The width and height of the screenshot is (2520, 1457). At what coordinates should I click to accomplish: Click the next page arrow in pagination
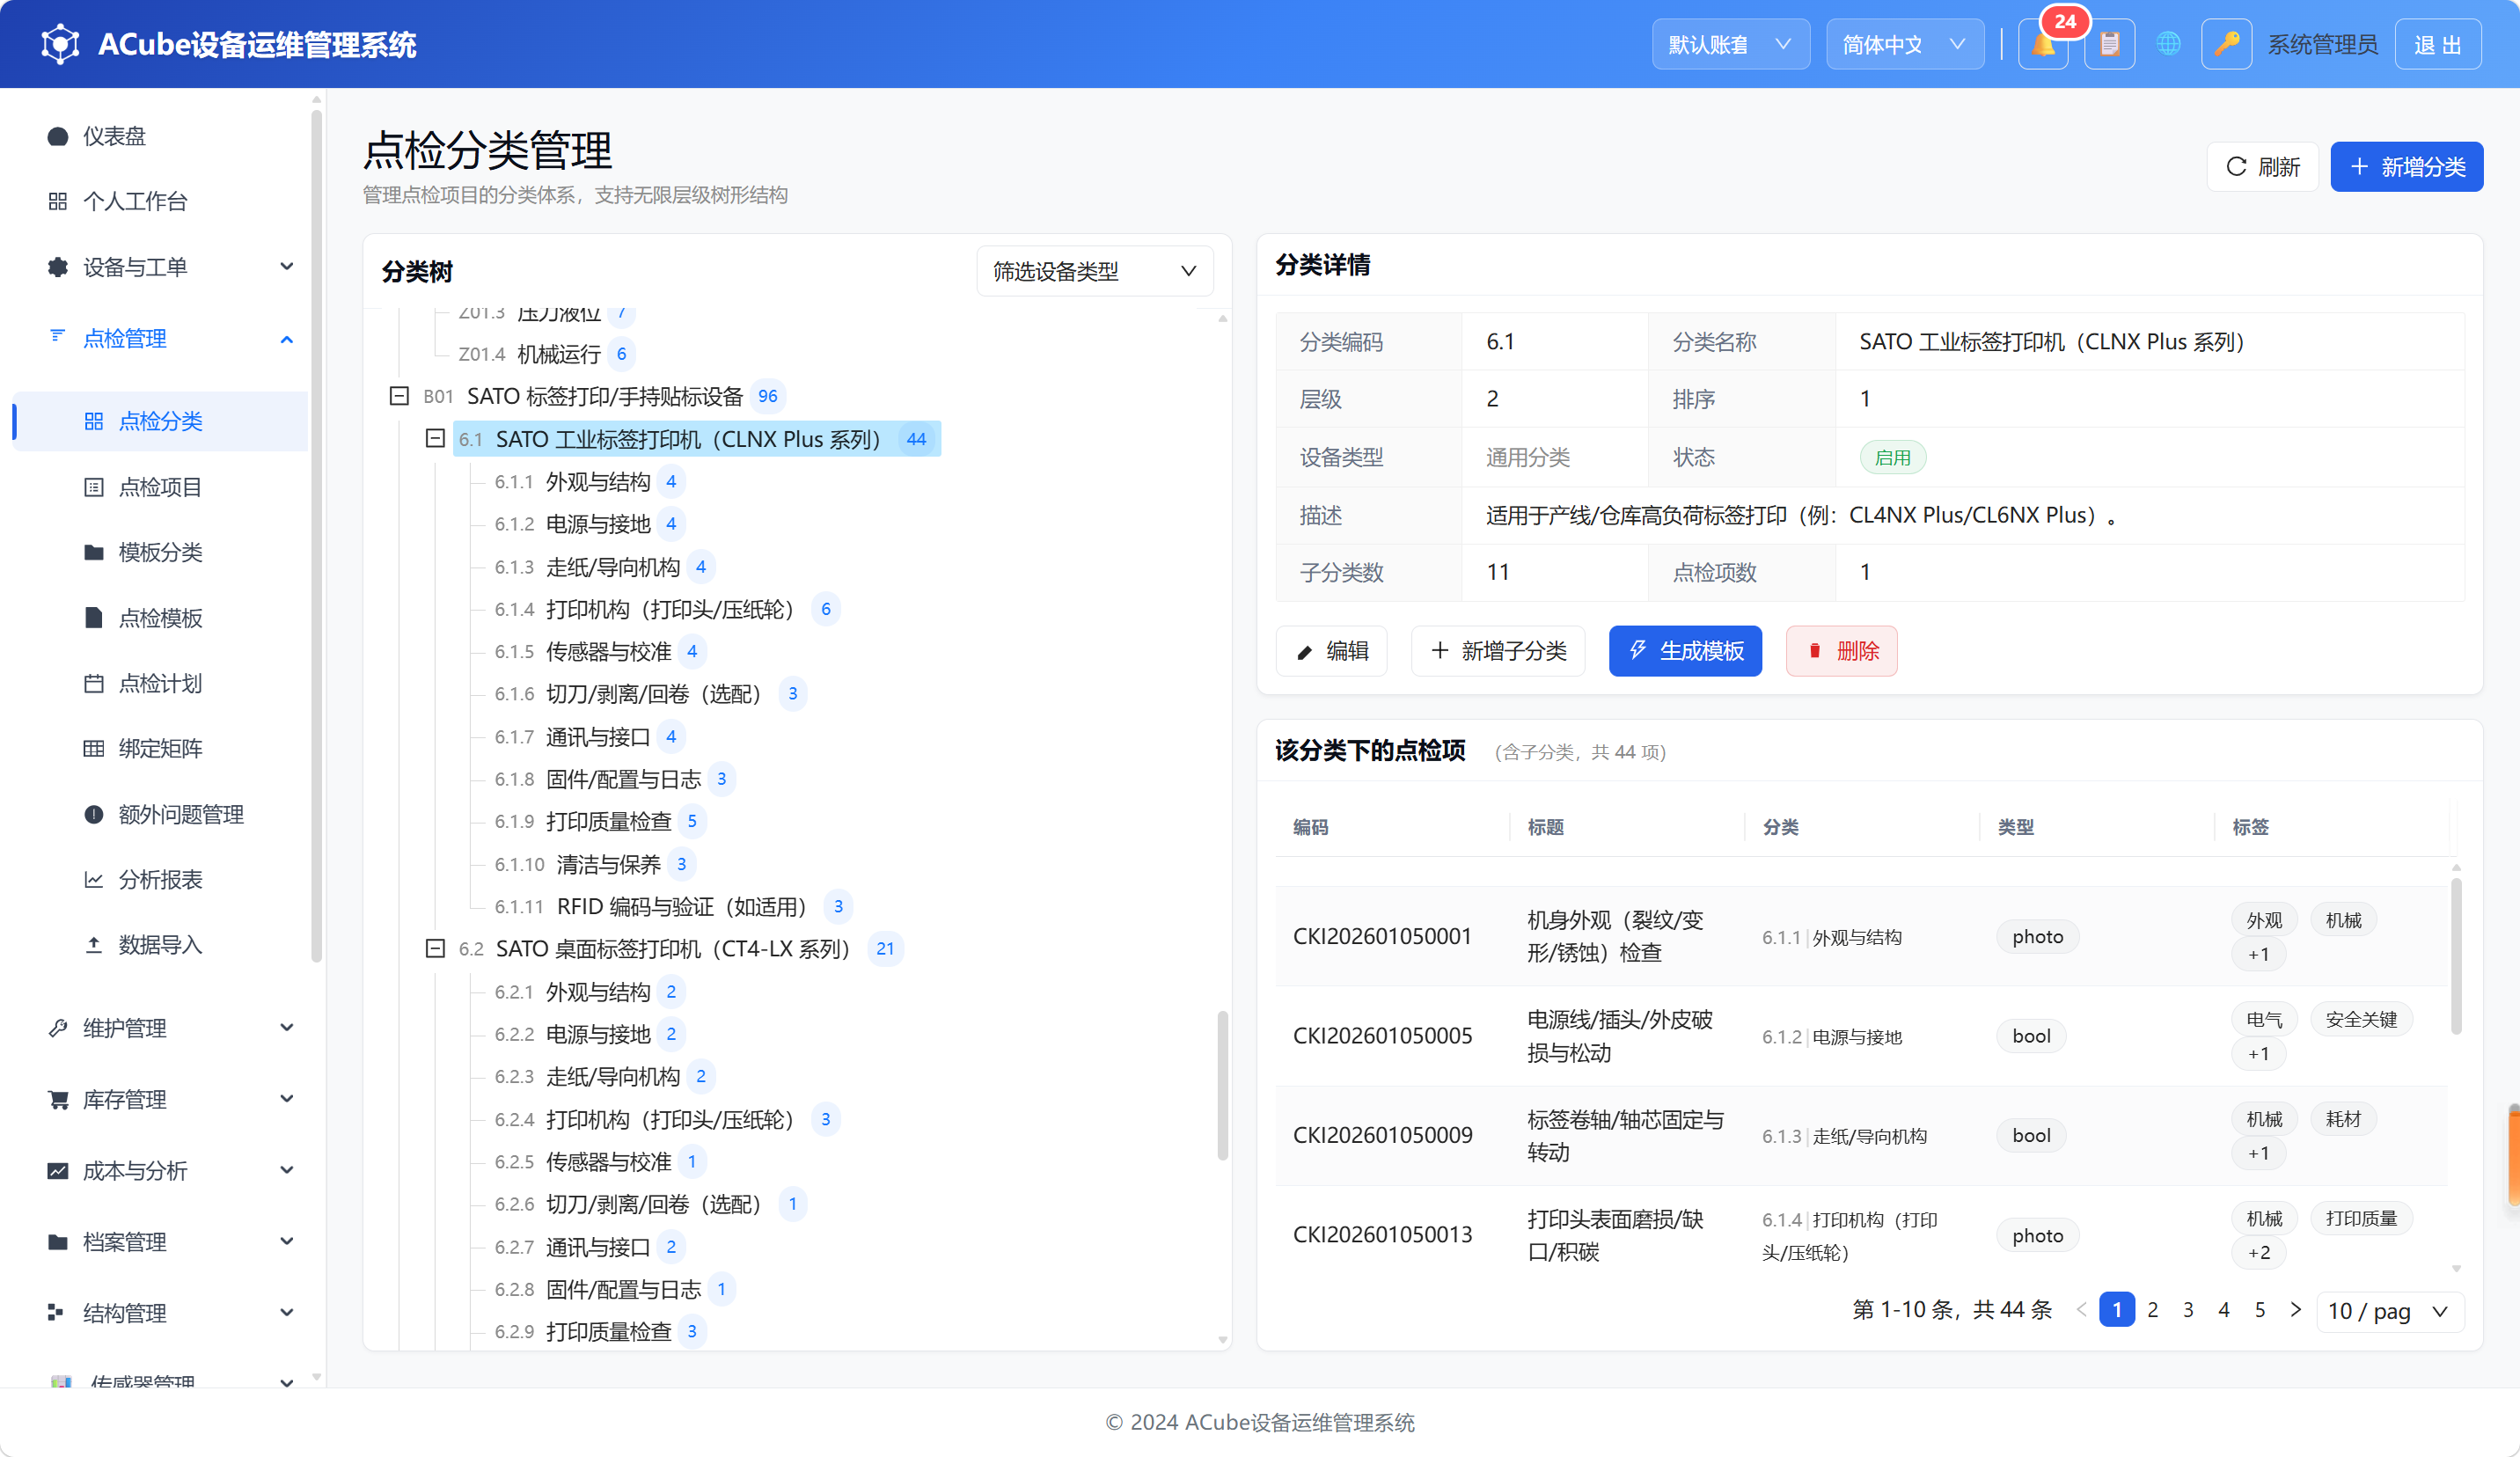[2296, 1310]
